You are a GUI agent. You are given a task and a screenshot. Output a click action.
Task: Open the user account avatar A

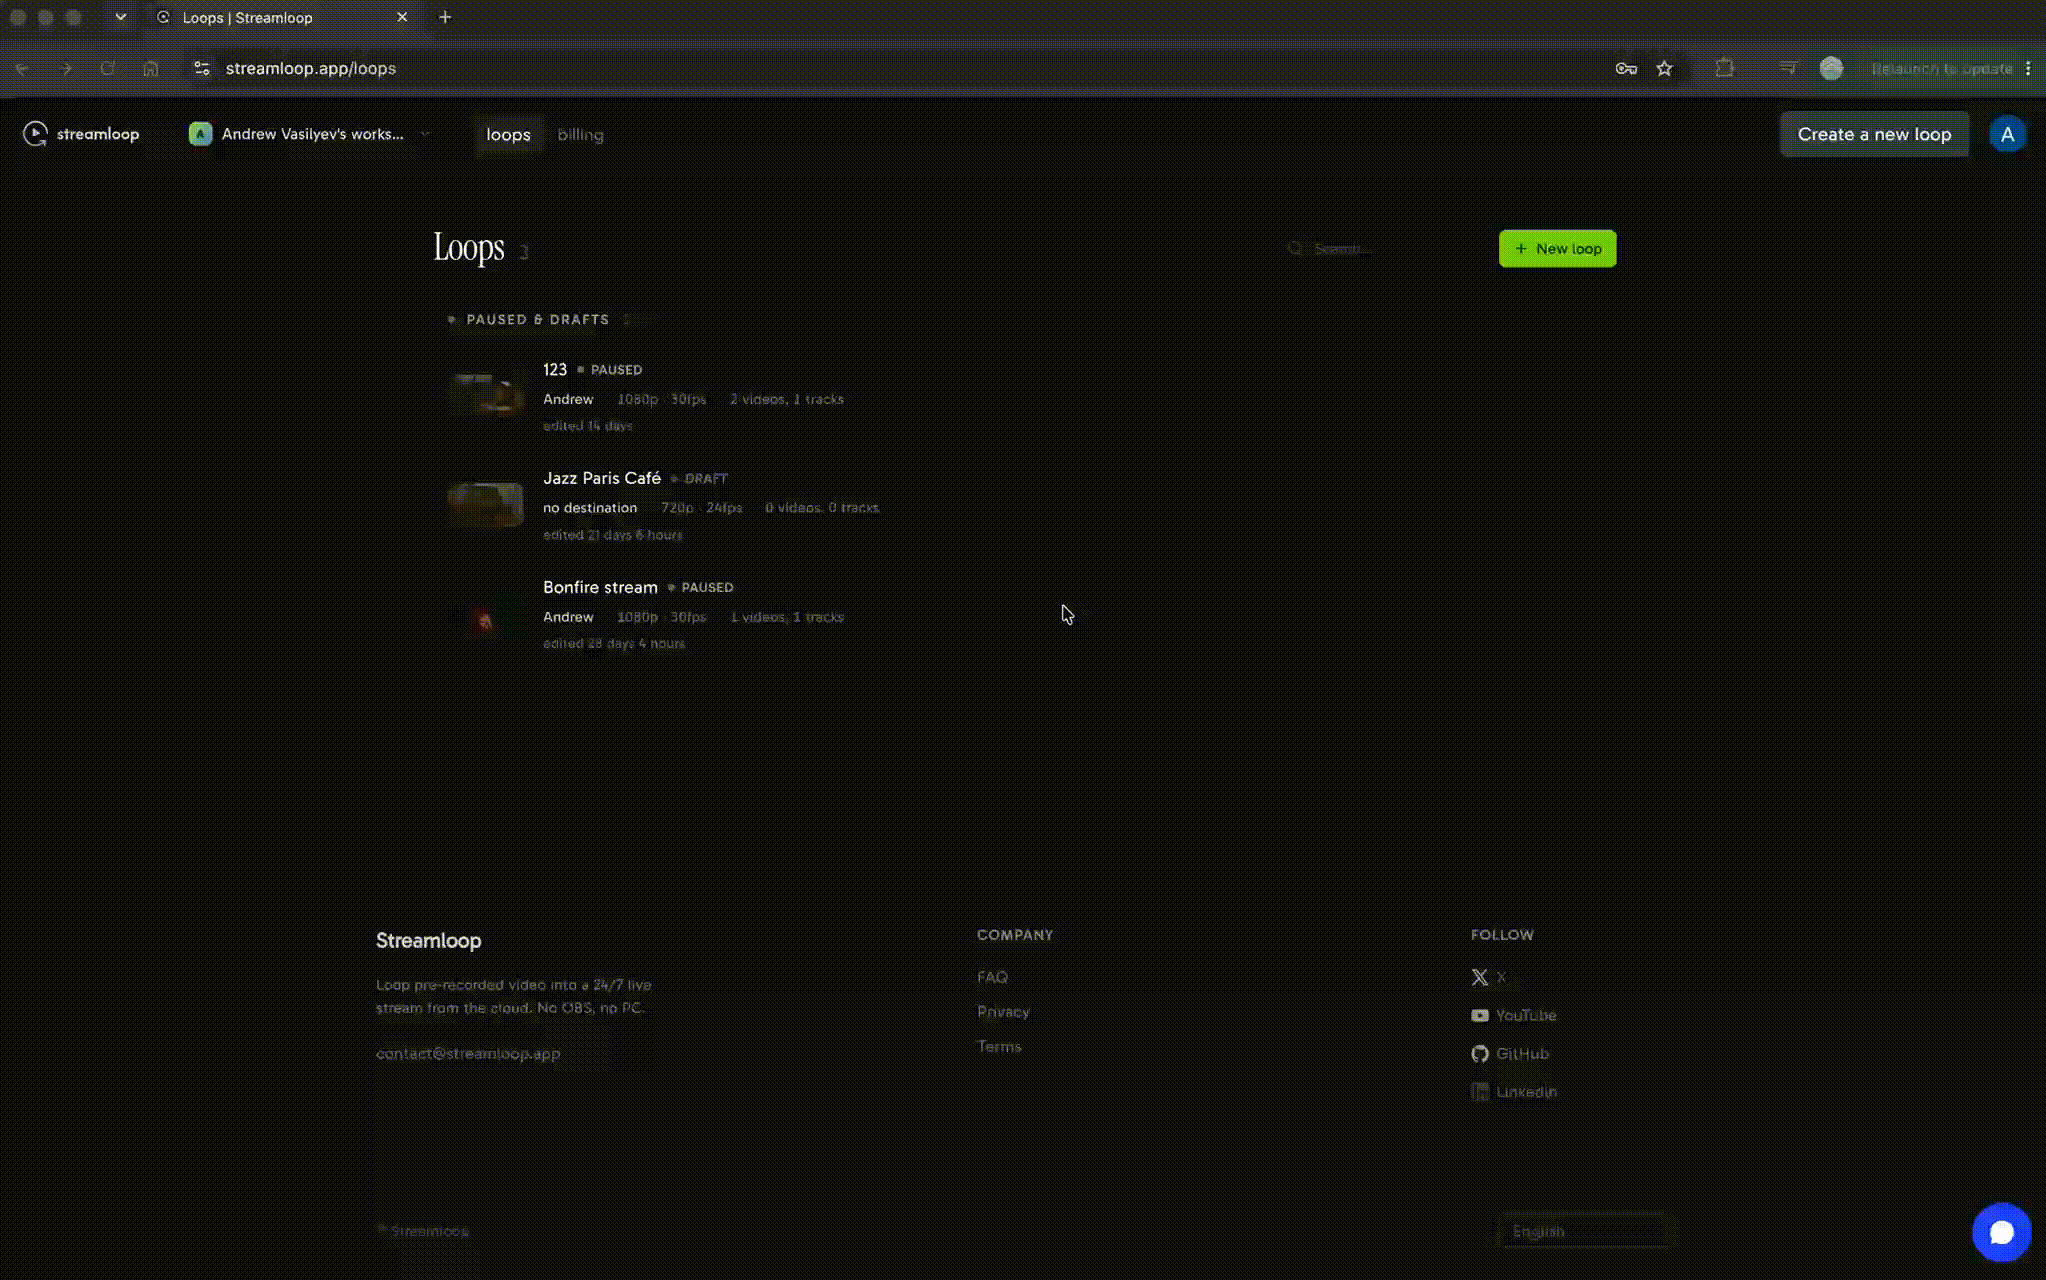click(x=2007, y=134)
